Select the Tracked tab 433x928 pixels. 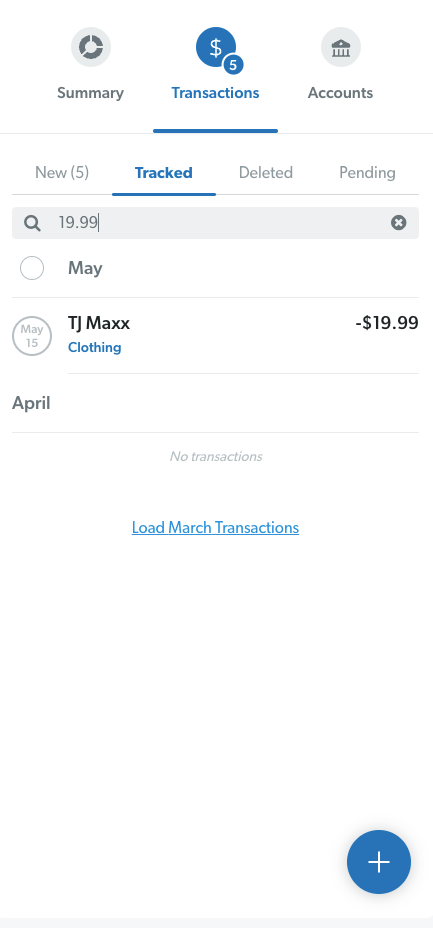pyautogui.click(x=164, y=173)
